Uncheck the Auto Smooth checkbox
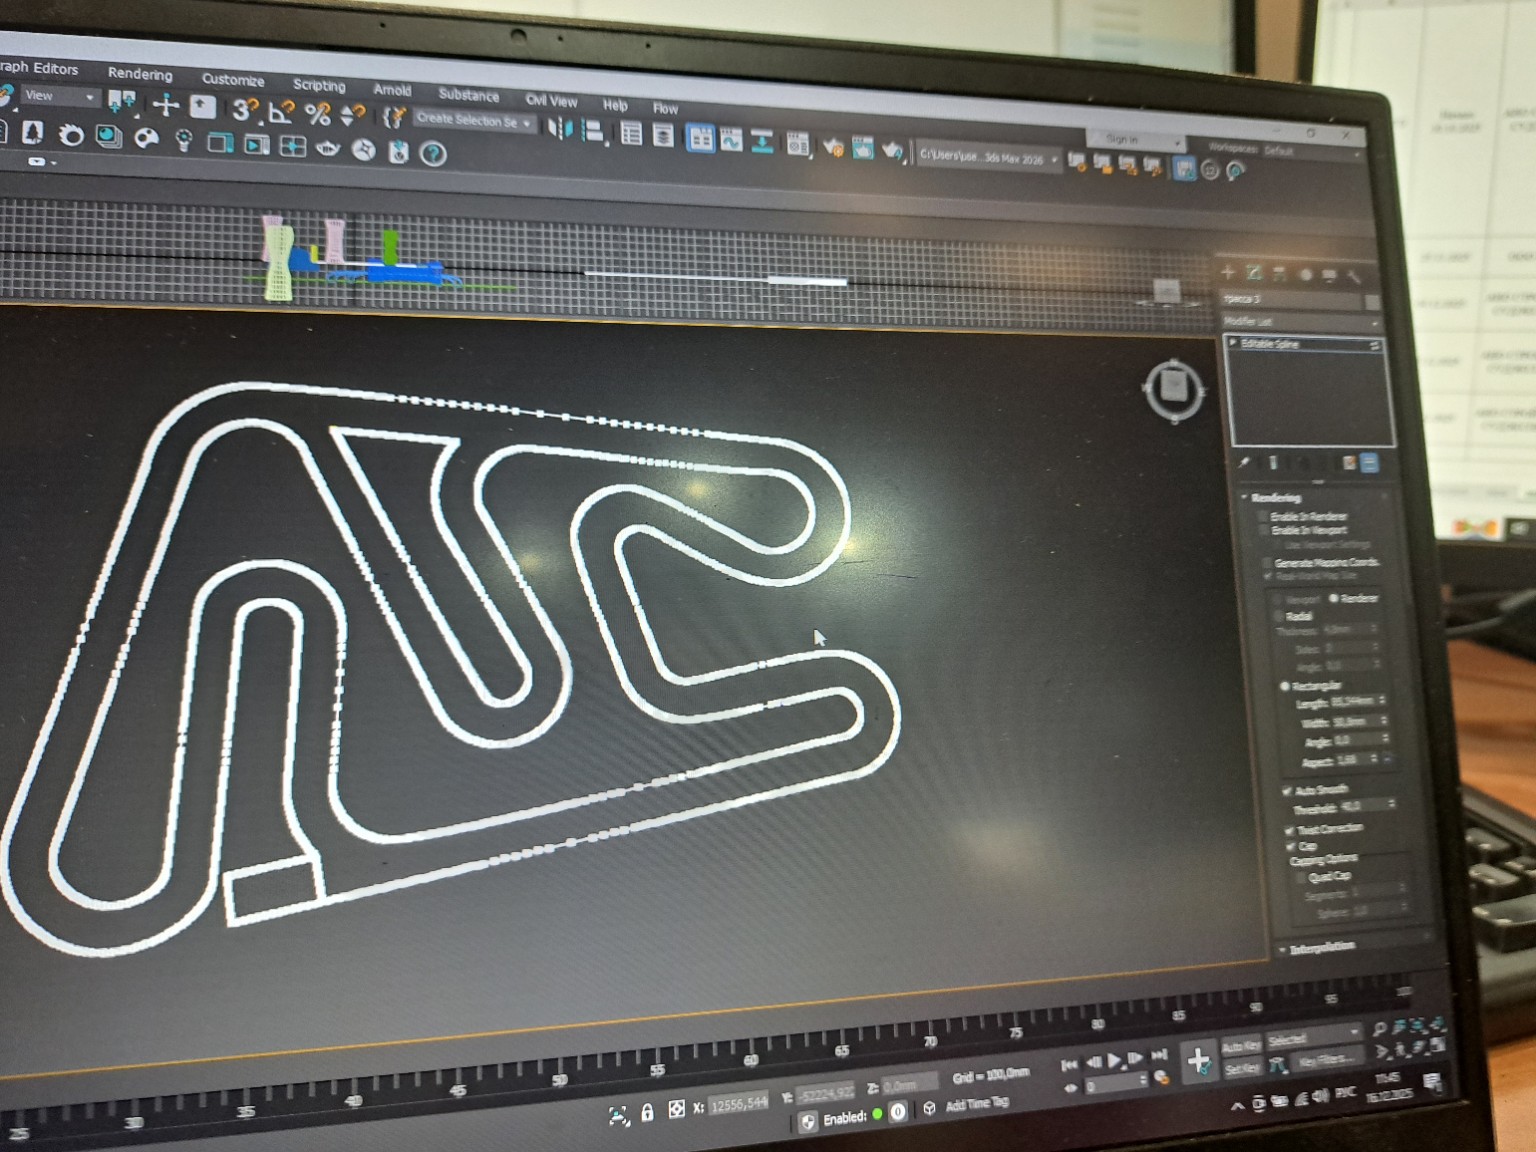This screenshot has width=1536, height=1152. pyautogui.click(x=1287, y=790)
